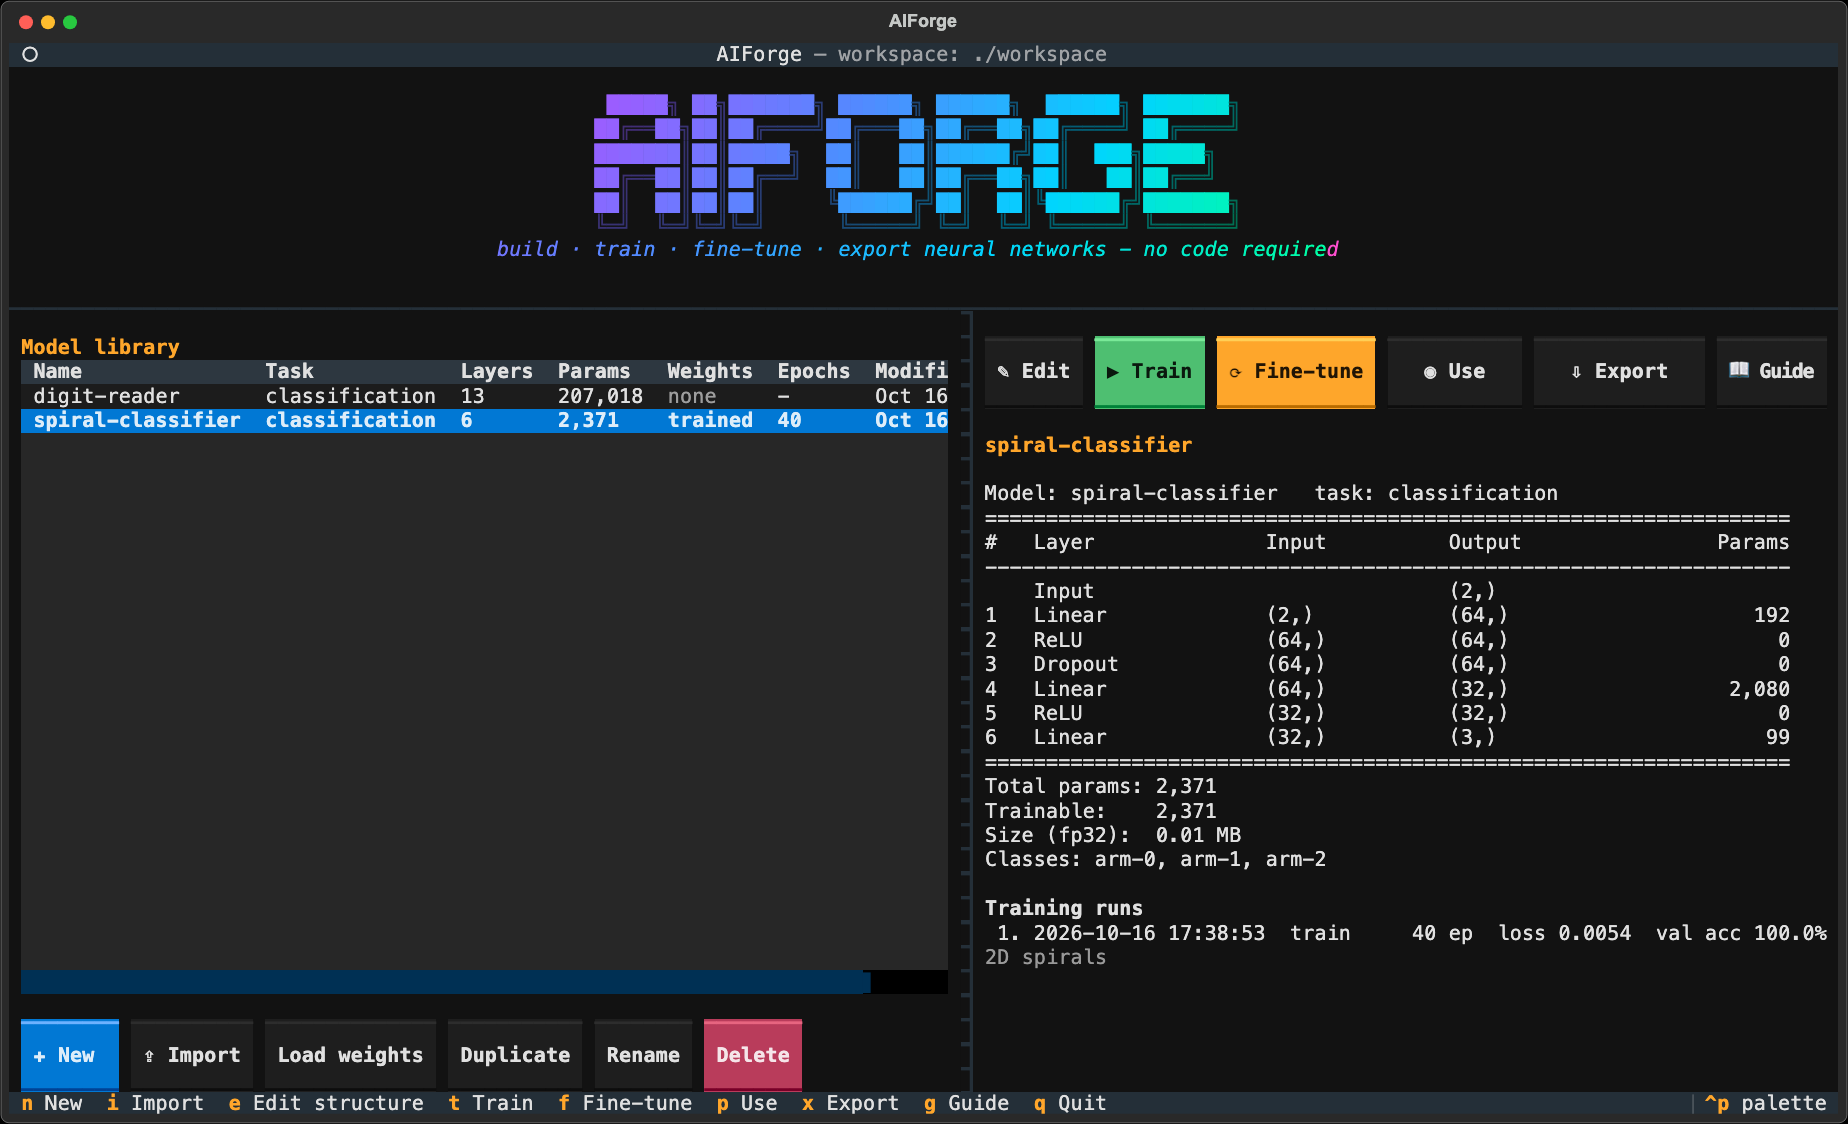Click the Layers column header

pos(497,371)
